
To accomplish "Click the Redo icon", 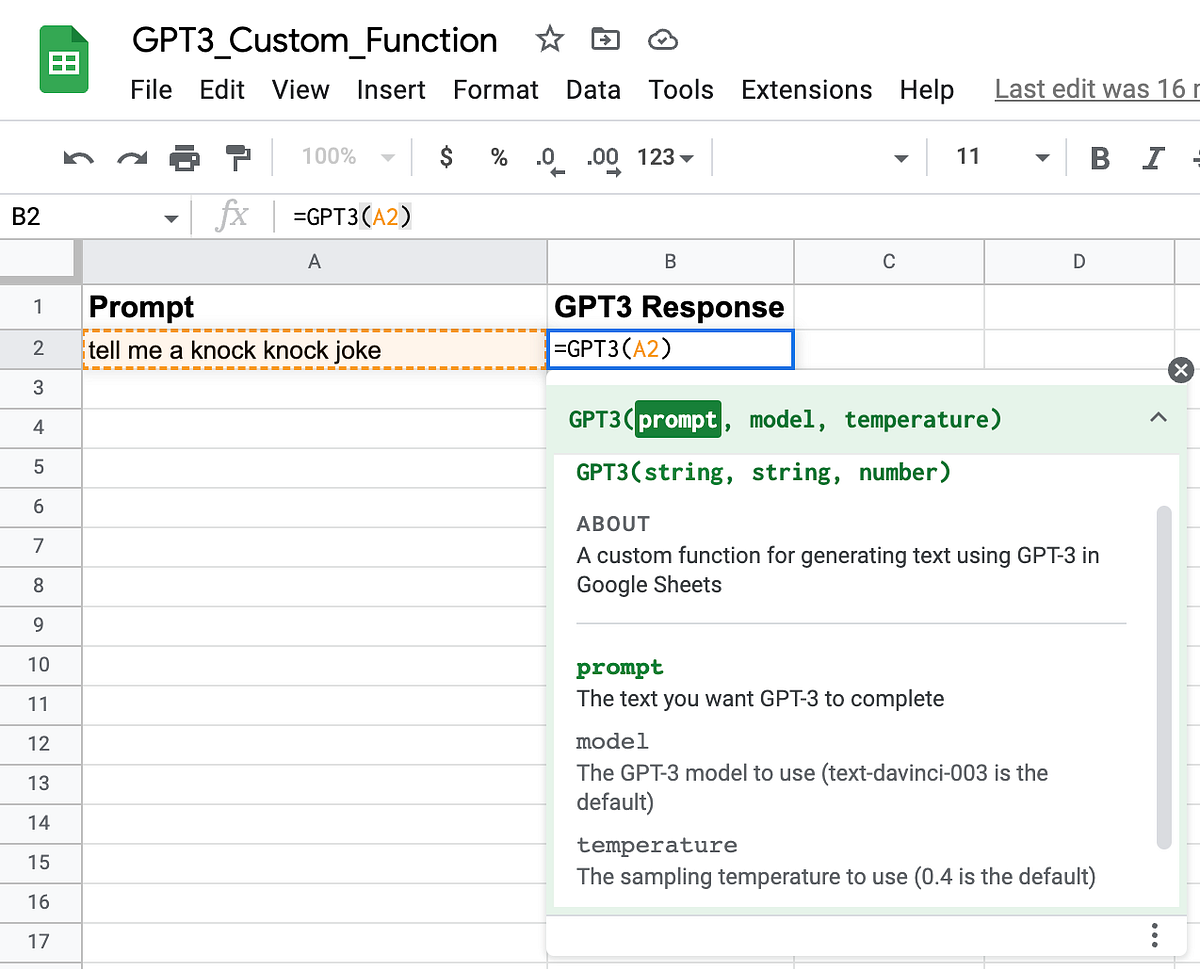I will tap(131, 157).
